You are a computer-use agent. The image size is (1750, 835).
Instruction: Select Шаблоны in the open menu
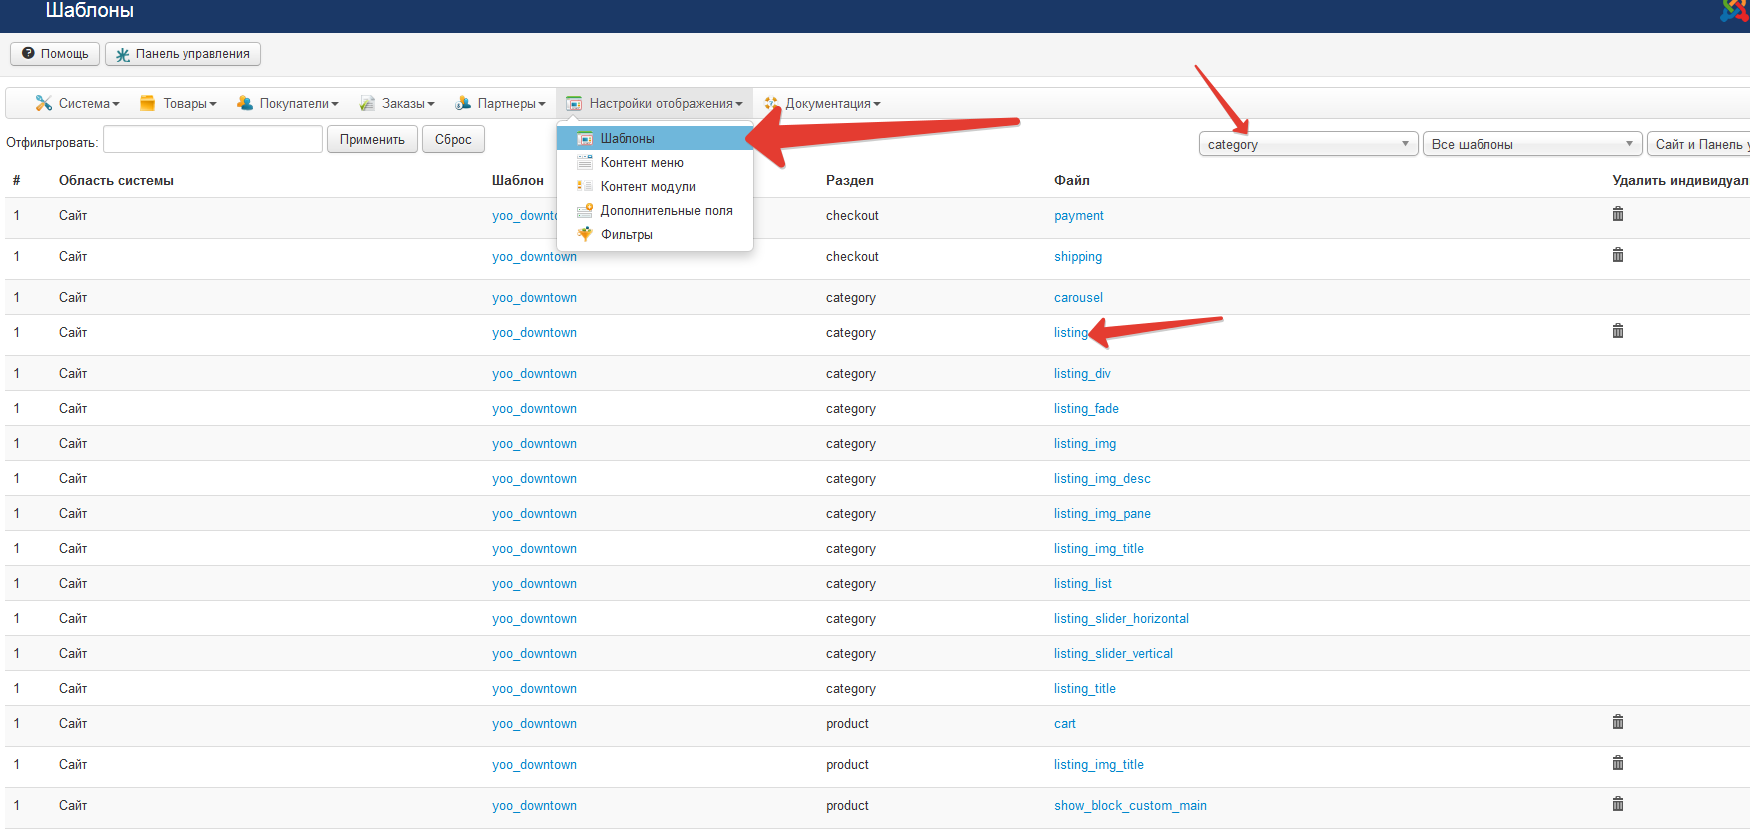point(655,138)
